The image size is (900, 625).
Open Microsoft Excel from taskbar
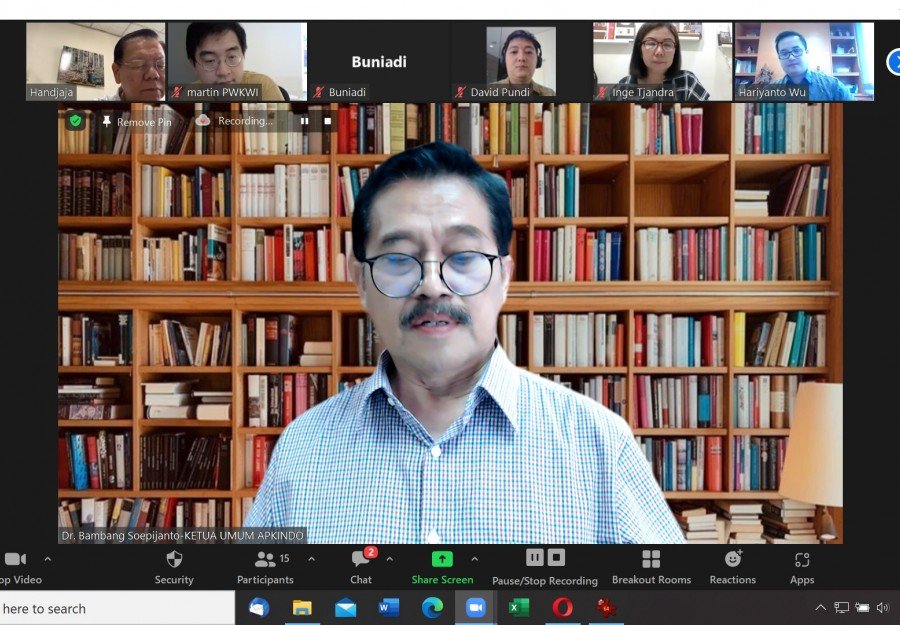pyautogui.click(x=519, y=607)
